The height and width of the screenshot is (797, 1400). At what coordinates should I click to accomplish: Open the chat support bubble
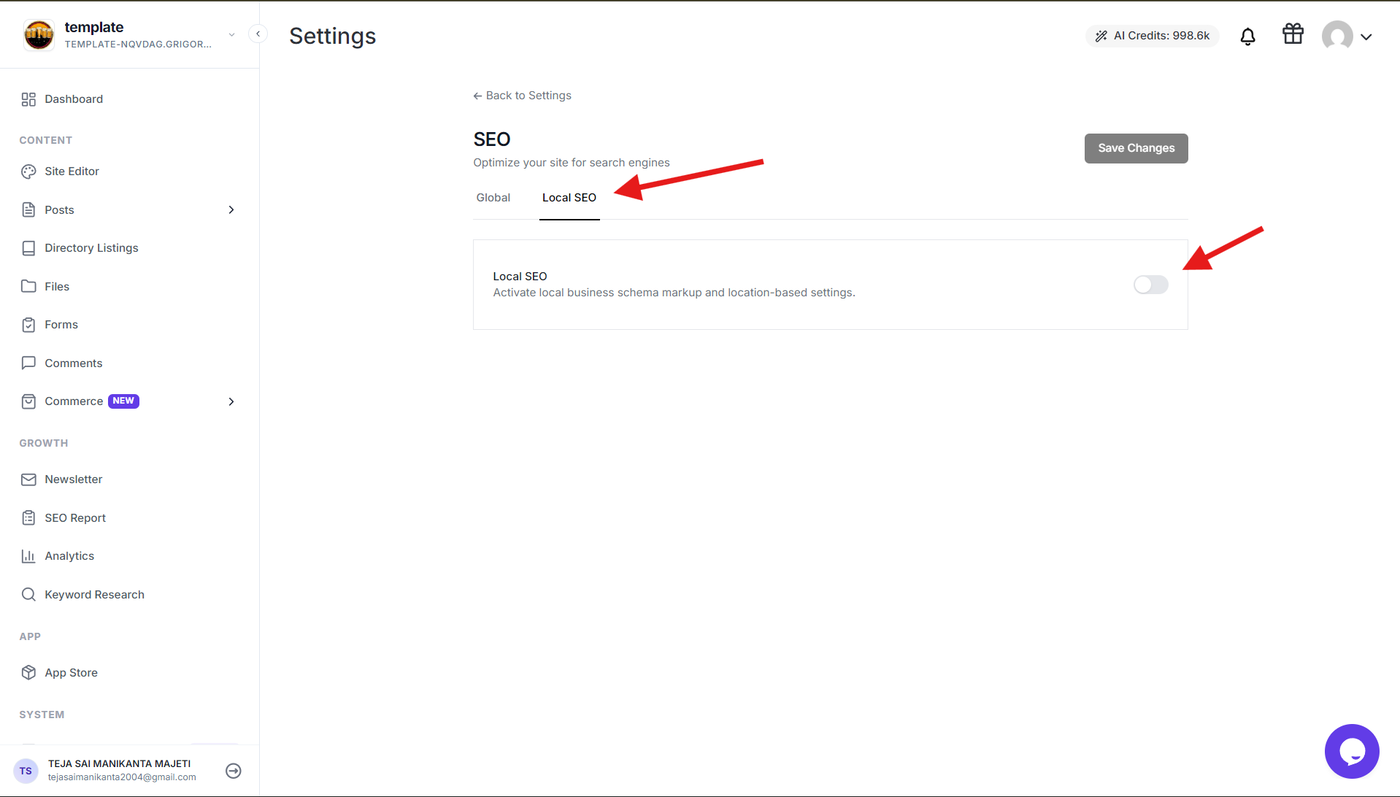(1352, 751)
